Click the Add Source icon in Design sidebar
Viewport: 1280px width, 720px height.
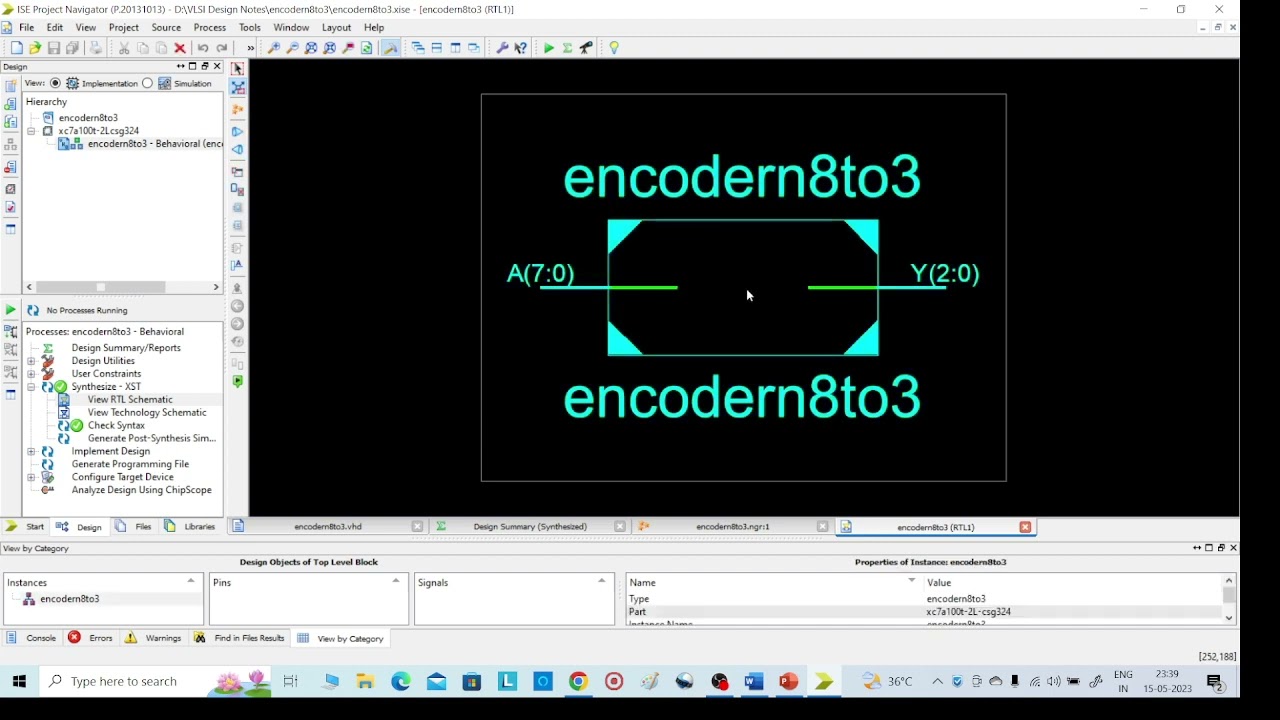coord(10,104)
